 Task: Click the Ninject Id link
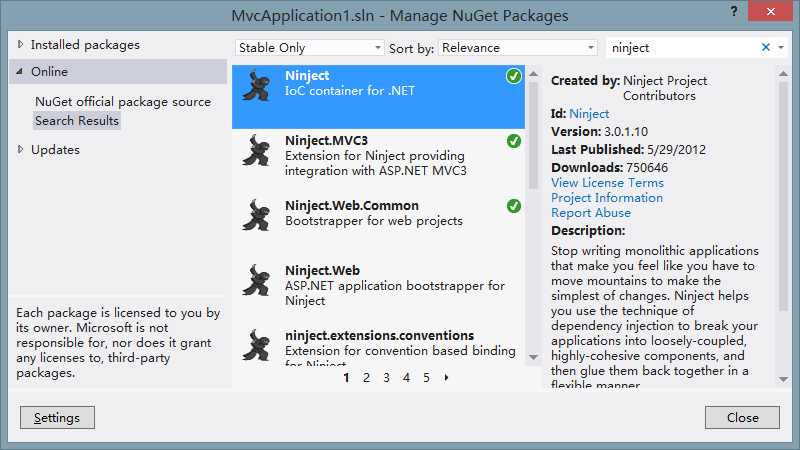click(589, 114)
